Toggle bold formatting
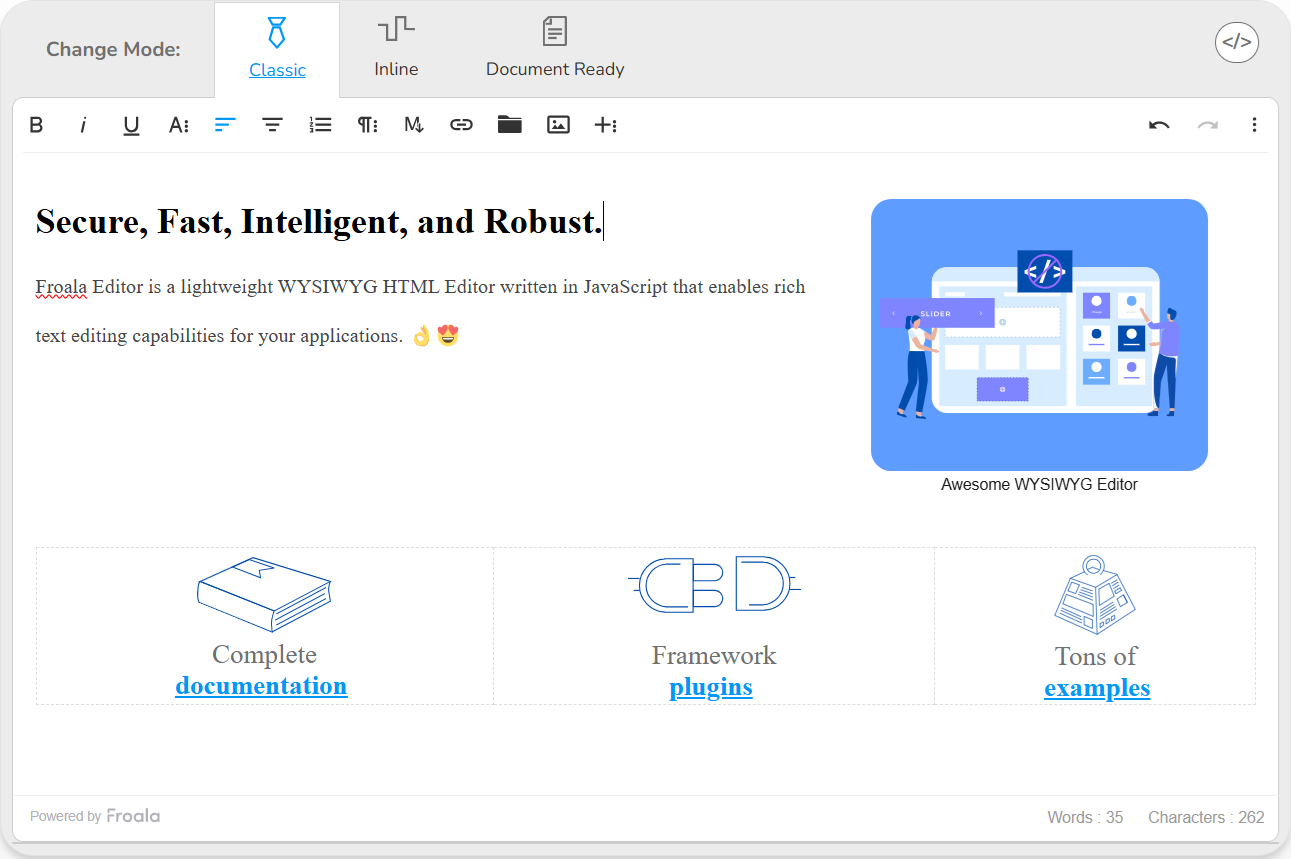Image resolution: width=1291 pixels, height=859 pixels. click(37, 124)
